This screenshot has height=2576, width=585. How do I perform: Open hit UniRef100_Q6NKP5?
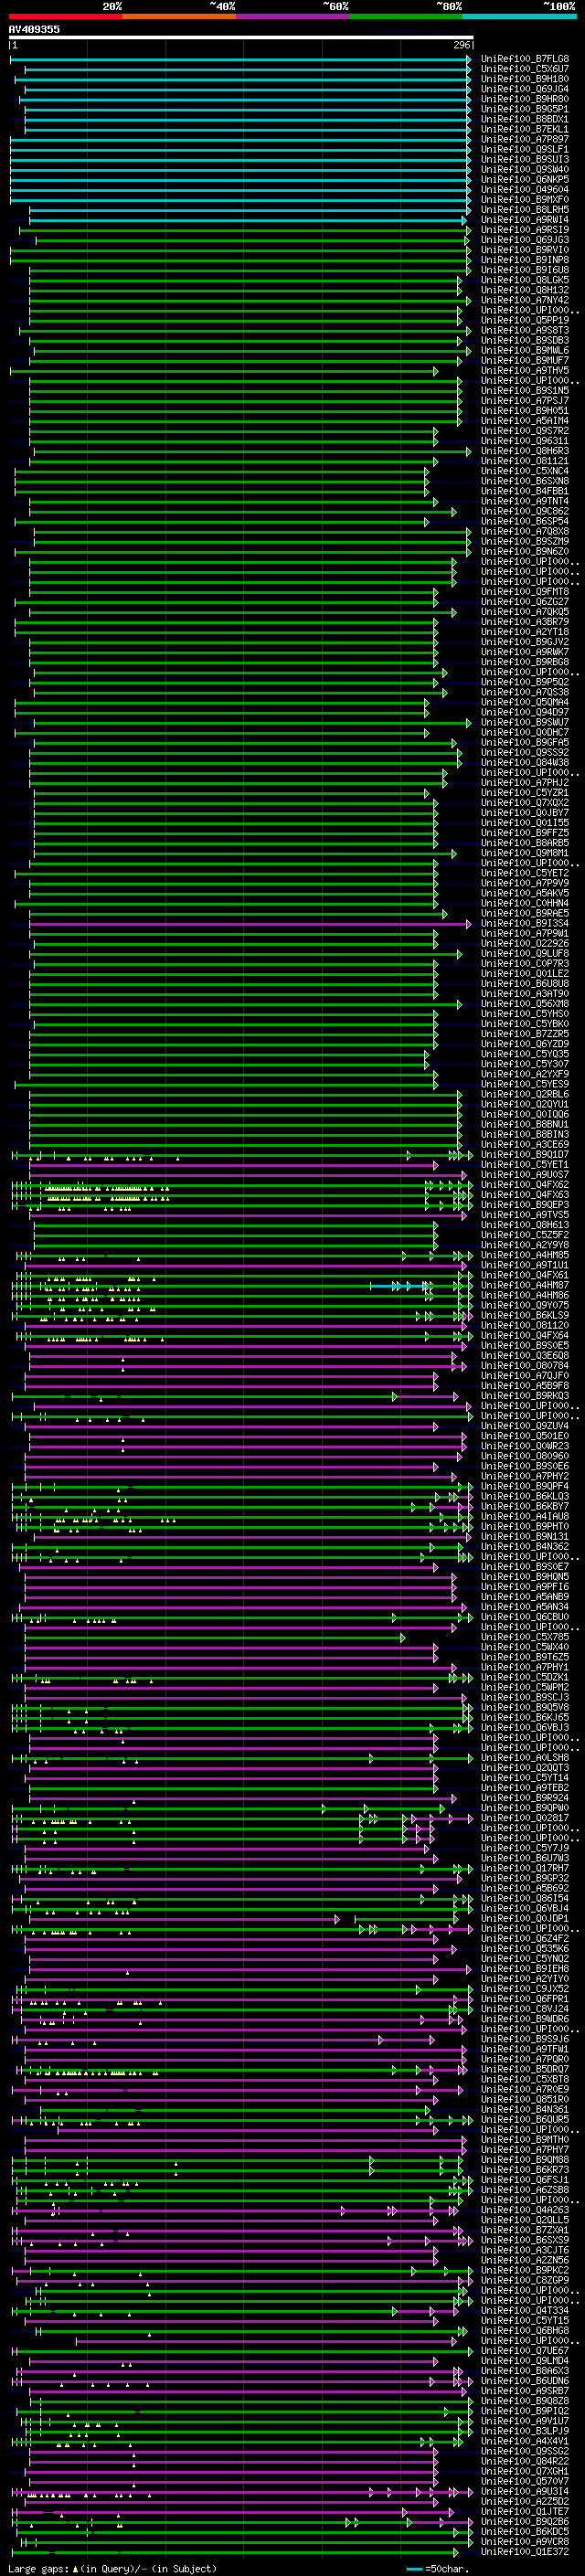coord(524,179)
